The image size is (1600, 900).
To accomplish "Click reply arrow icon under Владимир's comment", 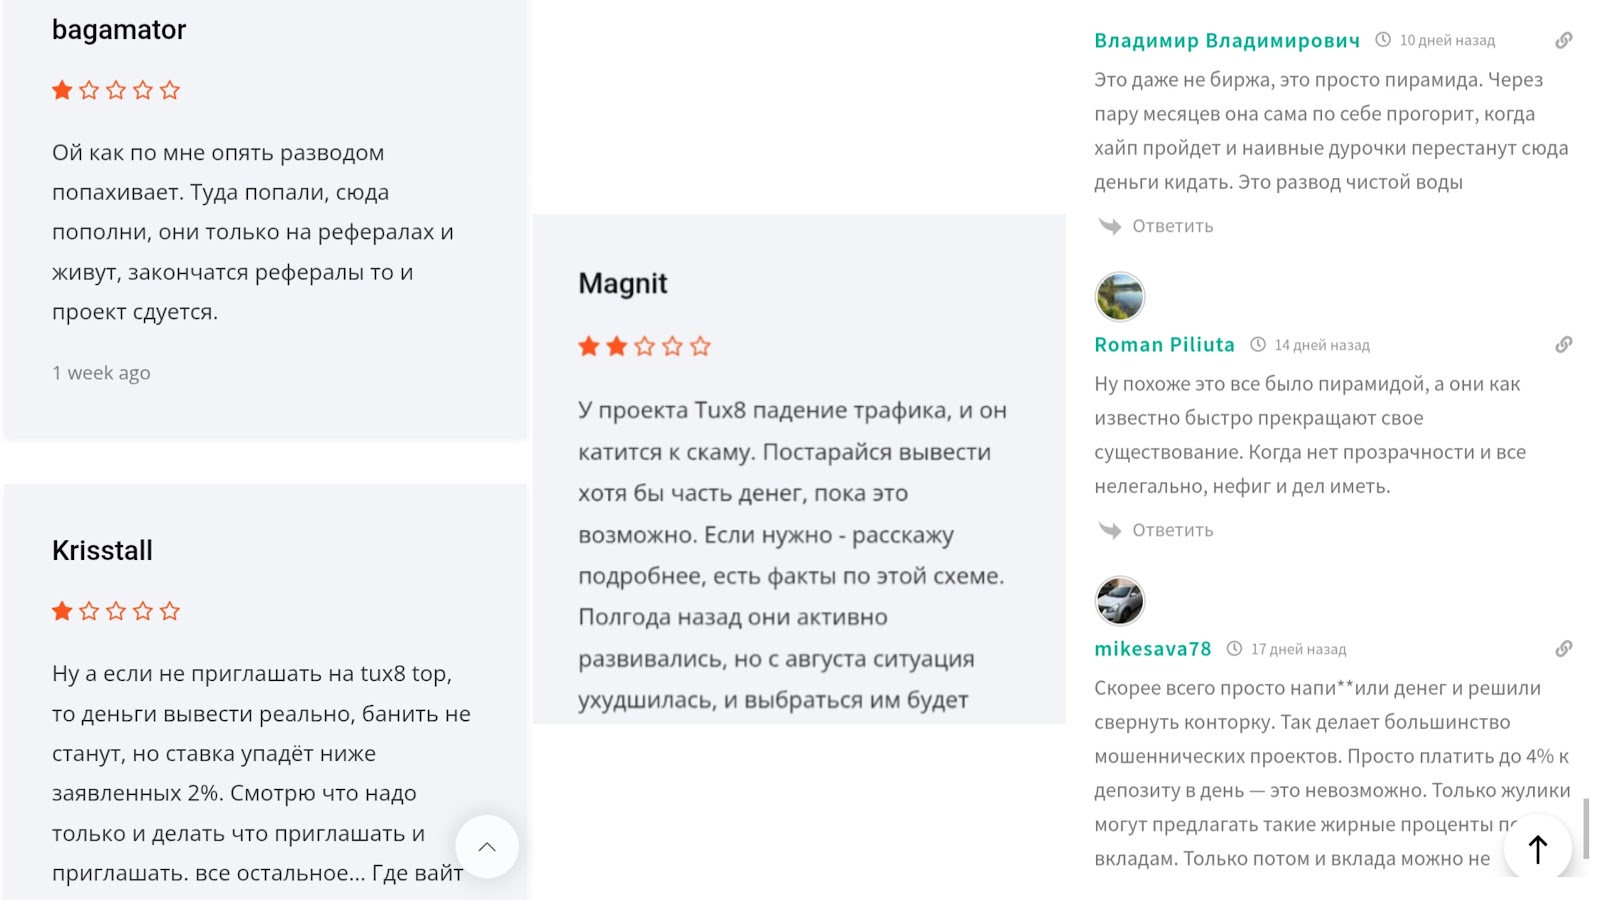I will (x=1110, y=226).
